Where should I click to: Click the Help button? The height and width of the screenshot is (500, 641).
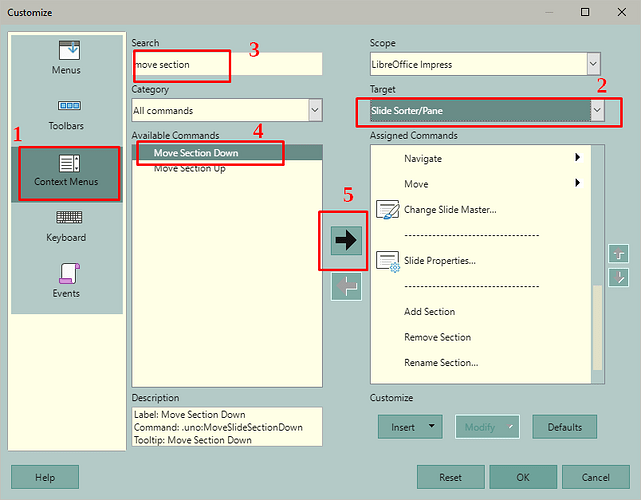pyautogui.click(x=45, y=477)
